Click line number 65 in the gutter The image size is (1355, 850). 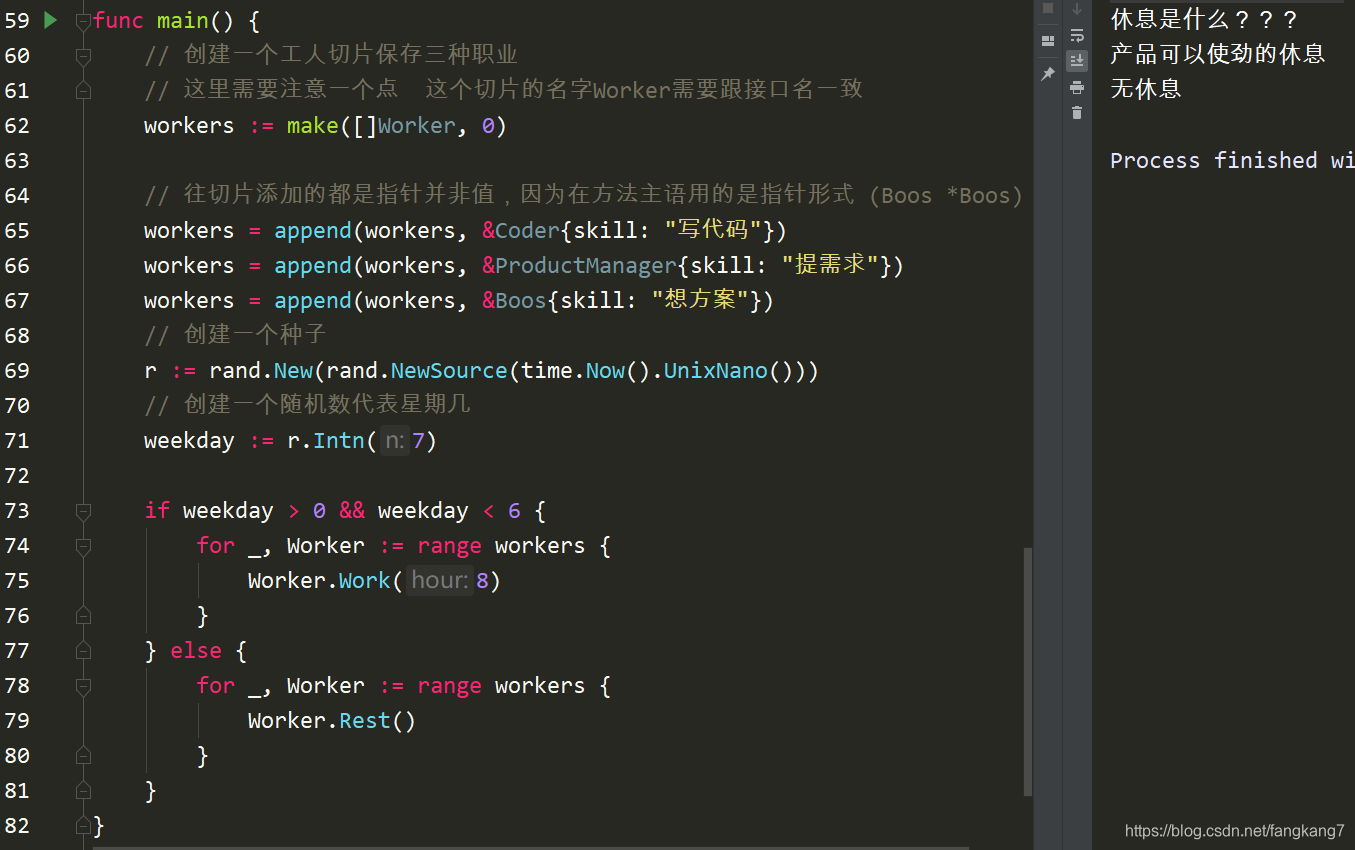(17, 231)
